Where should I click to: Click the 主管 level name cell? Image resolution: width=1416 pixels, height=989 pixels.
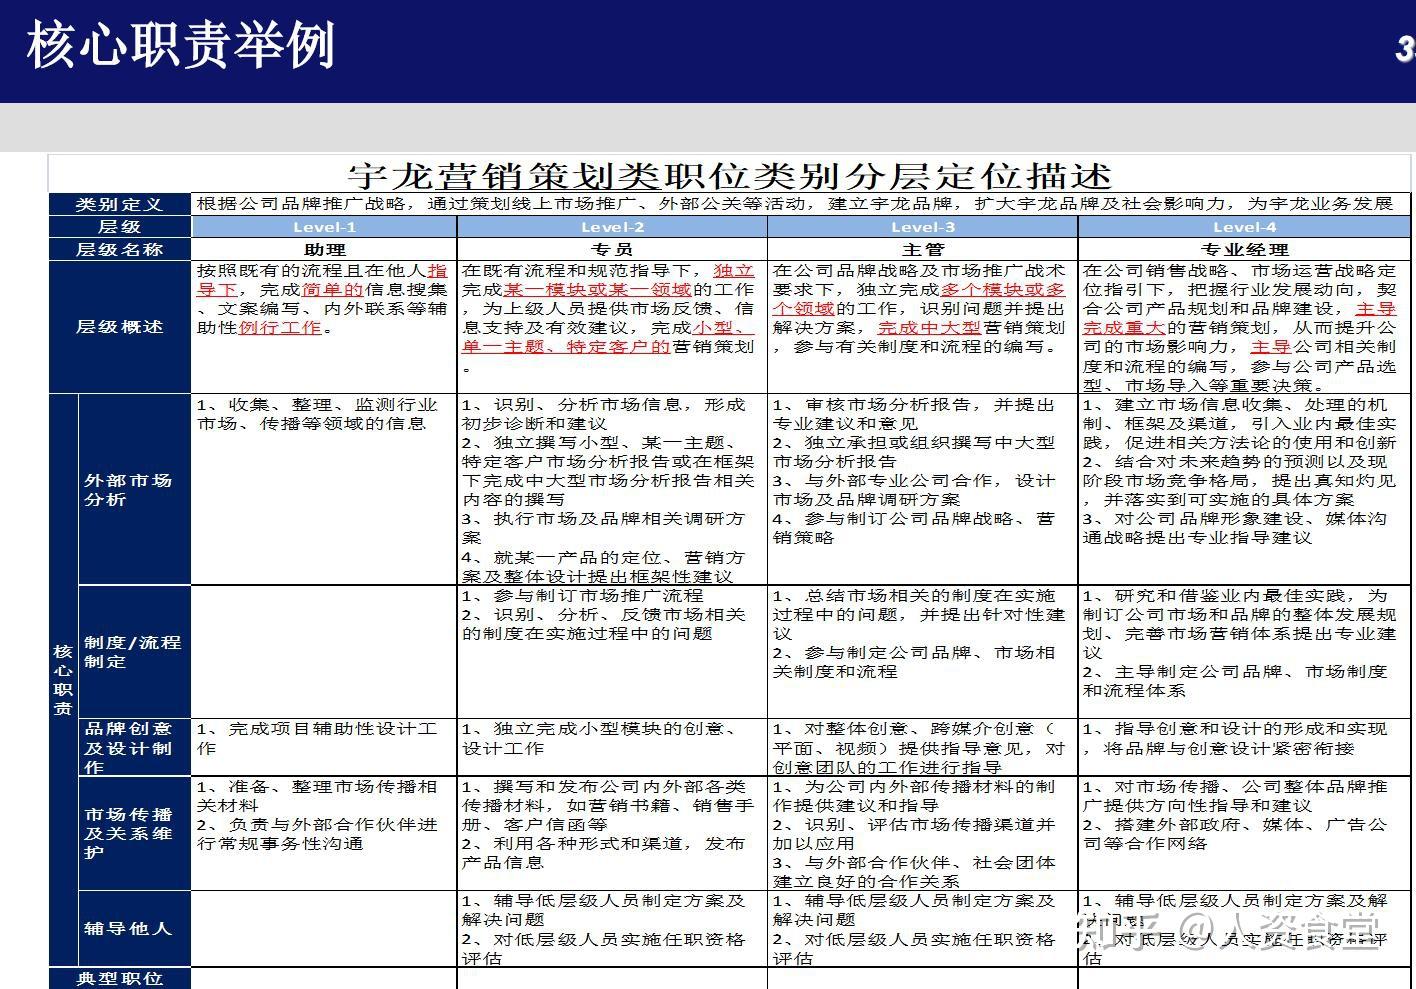click(x=922, y=249)
